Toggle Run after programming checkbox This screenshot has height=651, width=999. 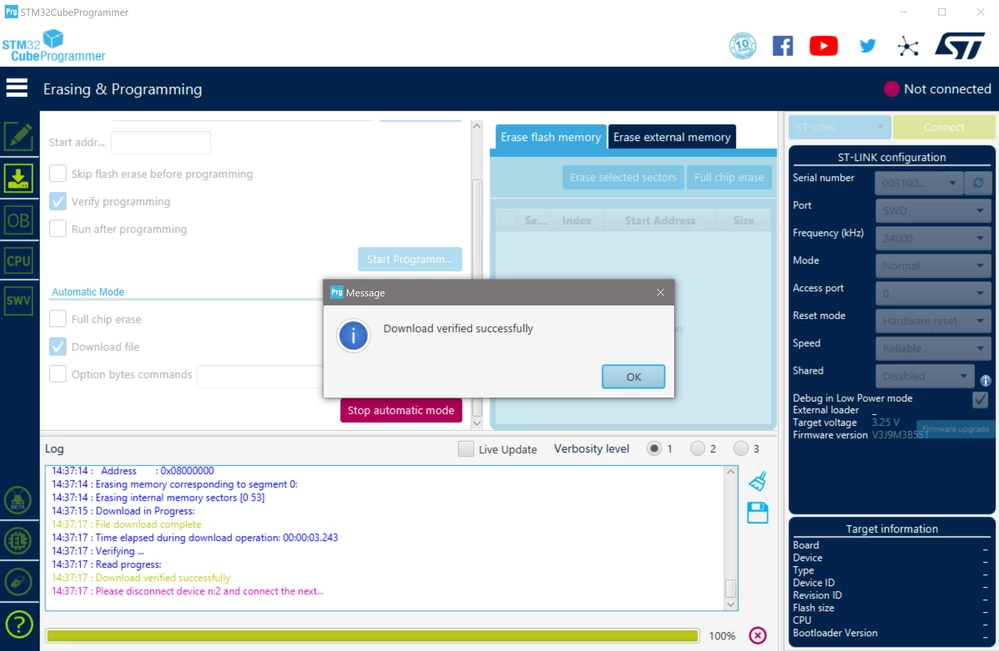58,229
